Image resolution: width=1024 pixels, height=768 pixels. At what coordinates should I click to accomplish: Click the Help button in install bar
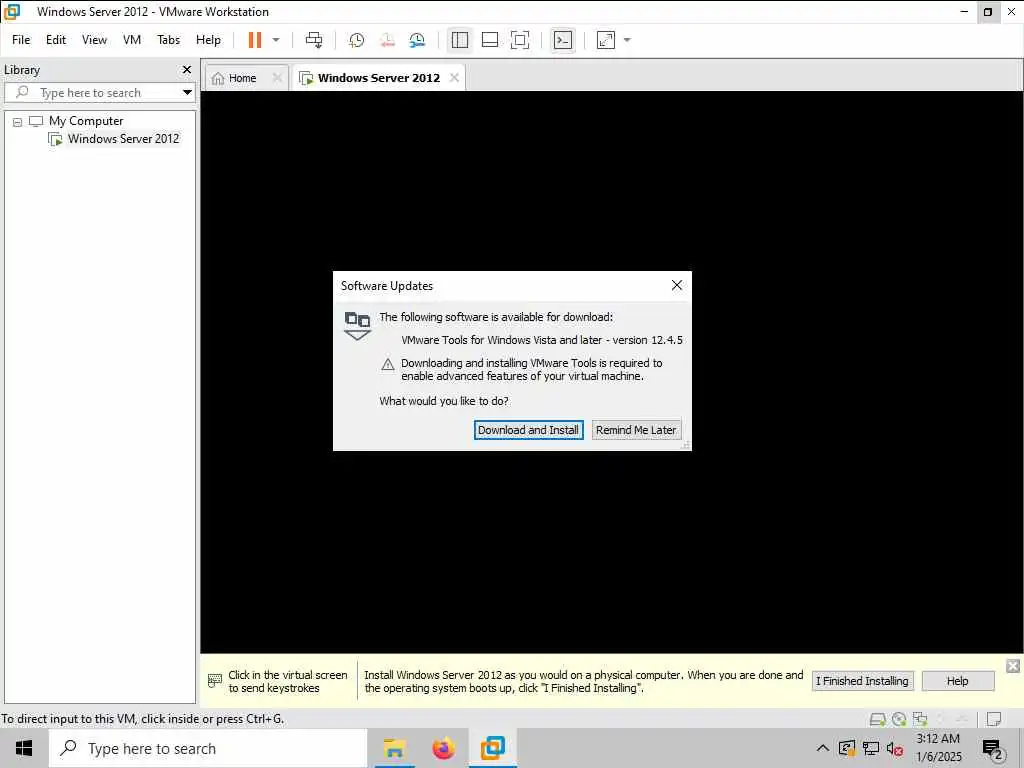coord(957,681)
